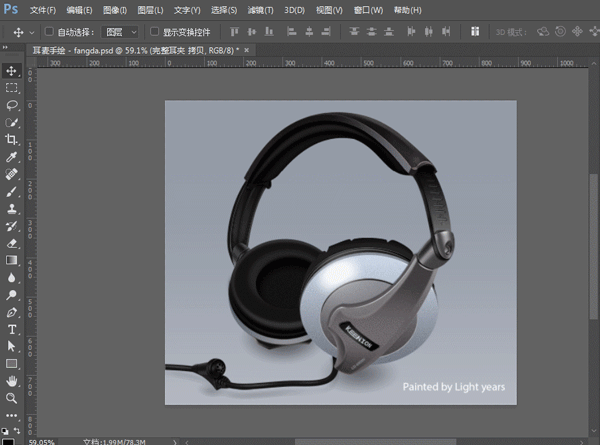Enable the 显示变换控件 checkbox
The image size is (600, 445).
154,31
